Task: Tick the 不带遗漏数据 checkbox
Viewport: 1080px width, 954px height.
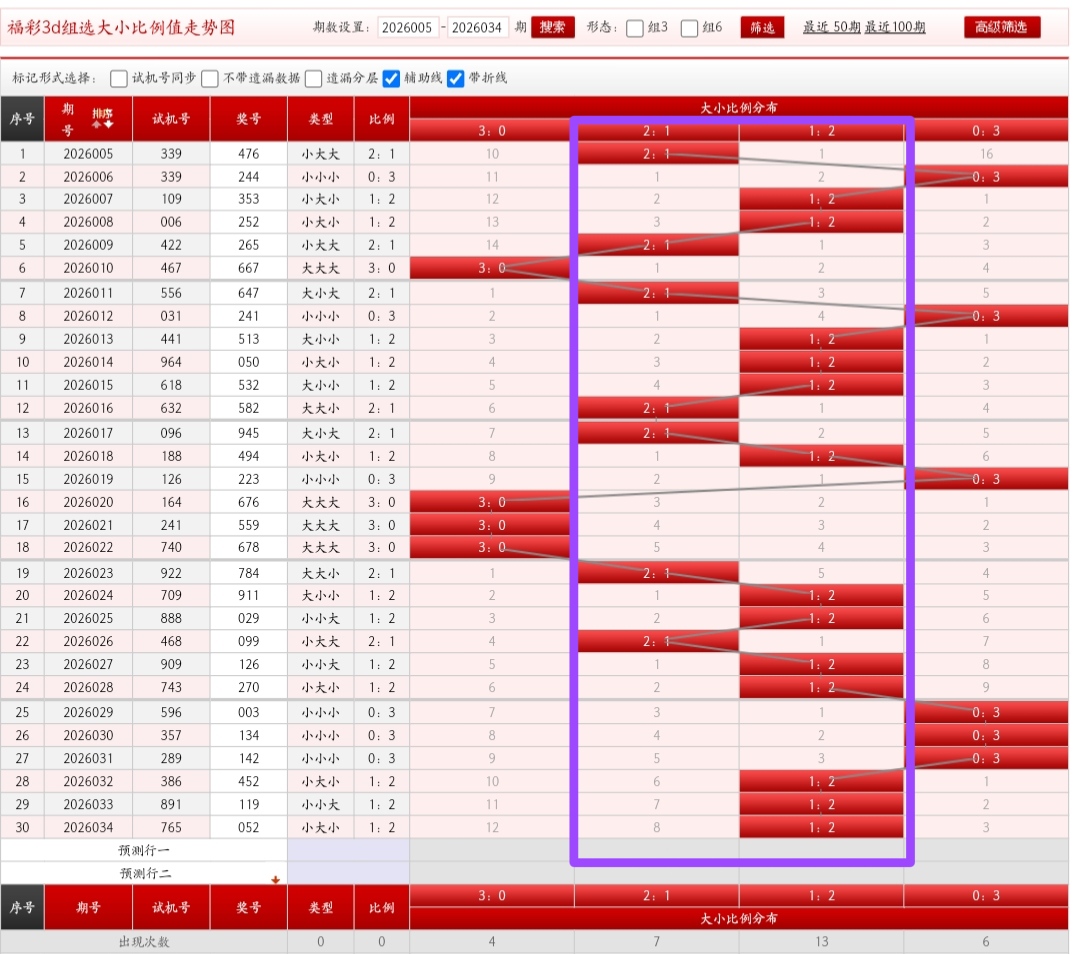Action: click(210, 78)
